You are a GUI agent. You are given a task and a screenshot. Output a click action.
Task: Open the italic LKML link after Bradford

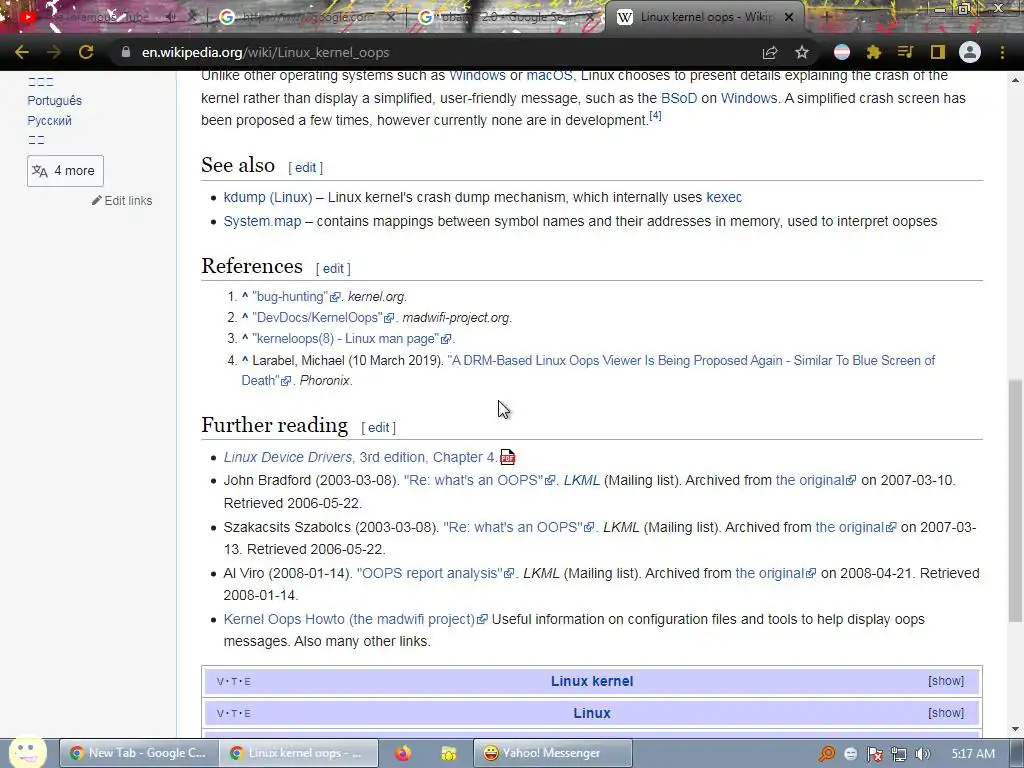(581, 480)
